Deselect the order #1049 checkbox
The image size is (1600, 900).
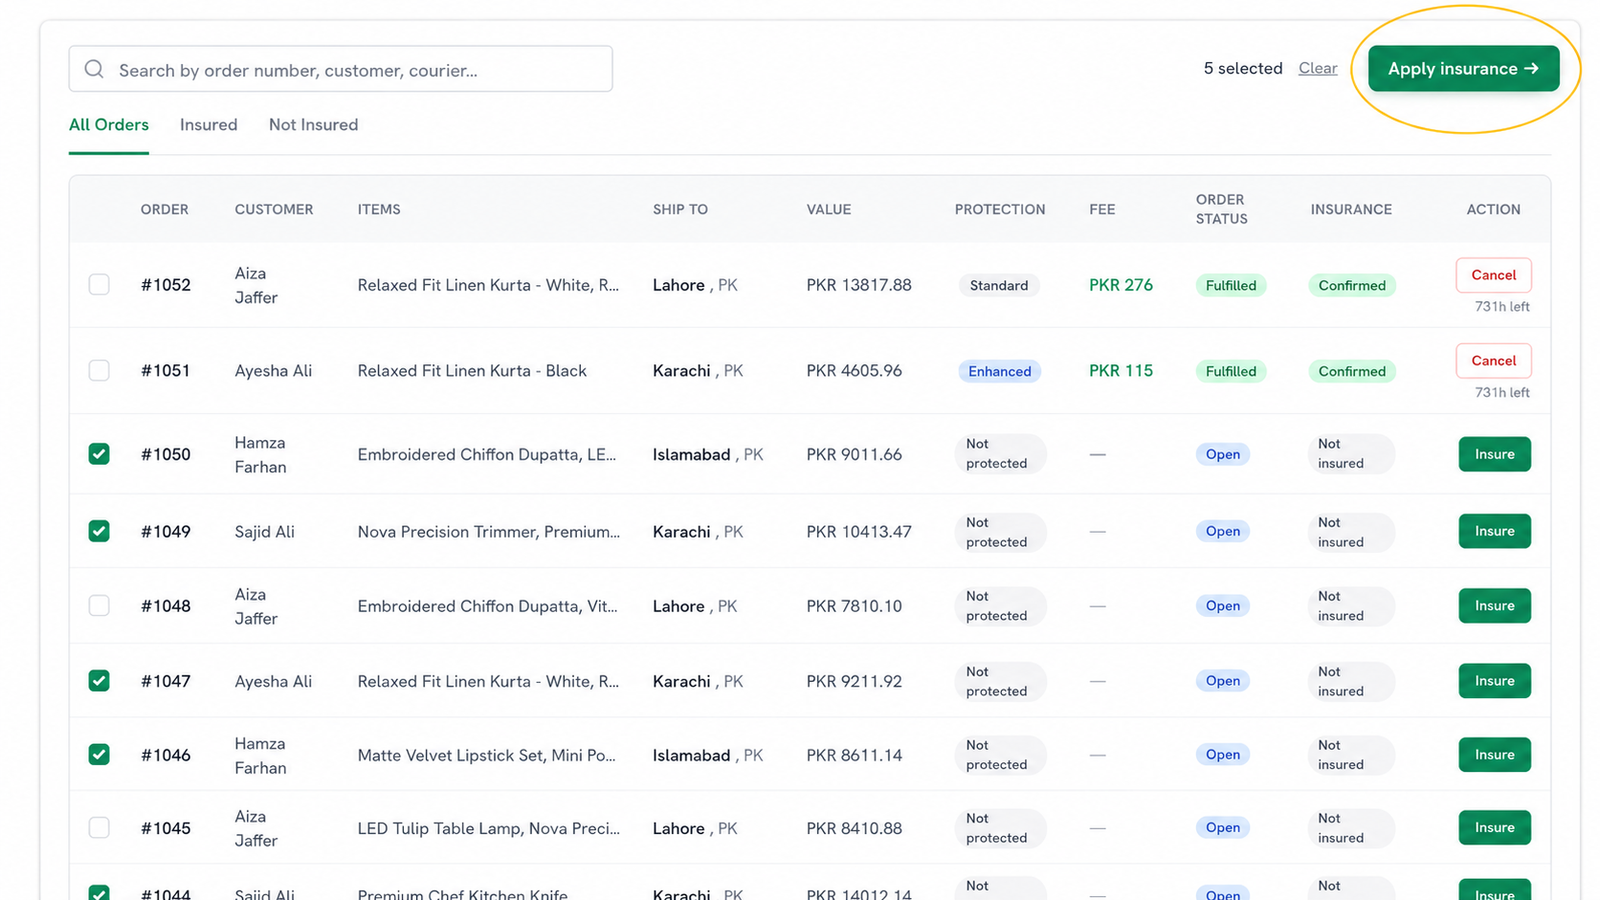pos(99,531)
